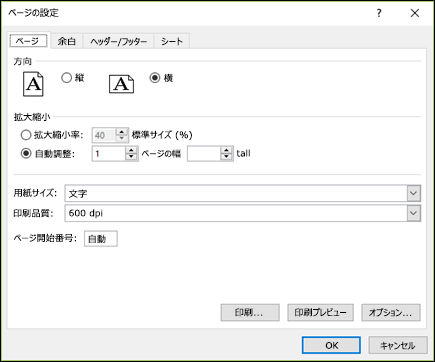
Task: Click the 印刷... button
Action: click(x=250, y=313)
